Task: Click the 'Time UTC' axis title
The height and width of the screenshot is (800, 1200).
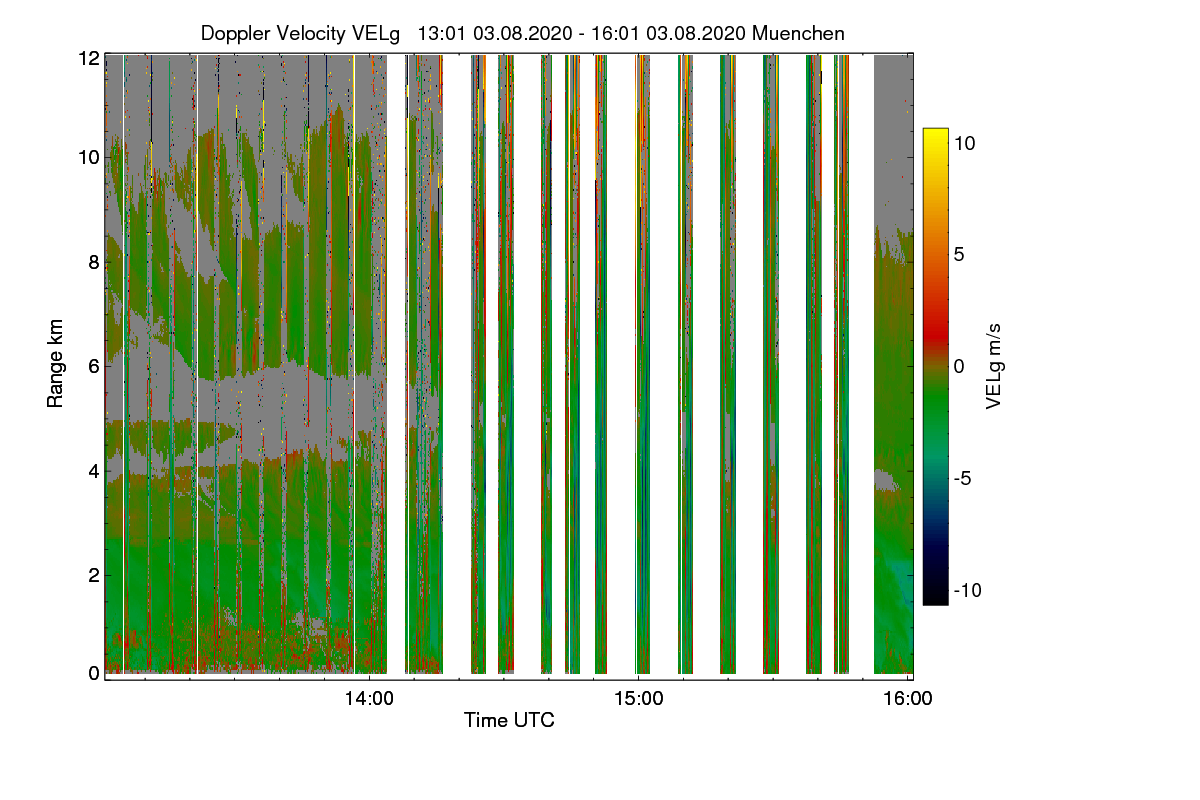Action: (509, 720)
